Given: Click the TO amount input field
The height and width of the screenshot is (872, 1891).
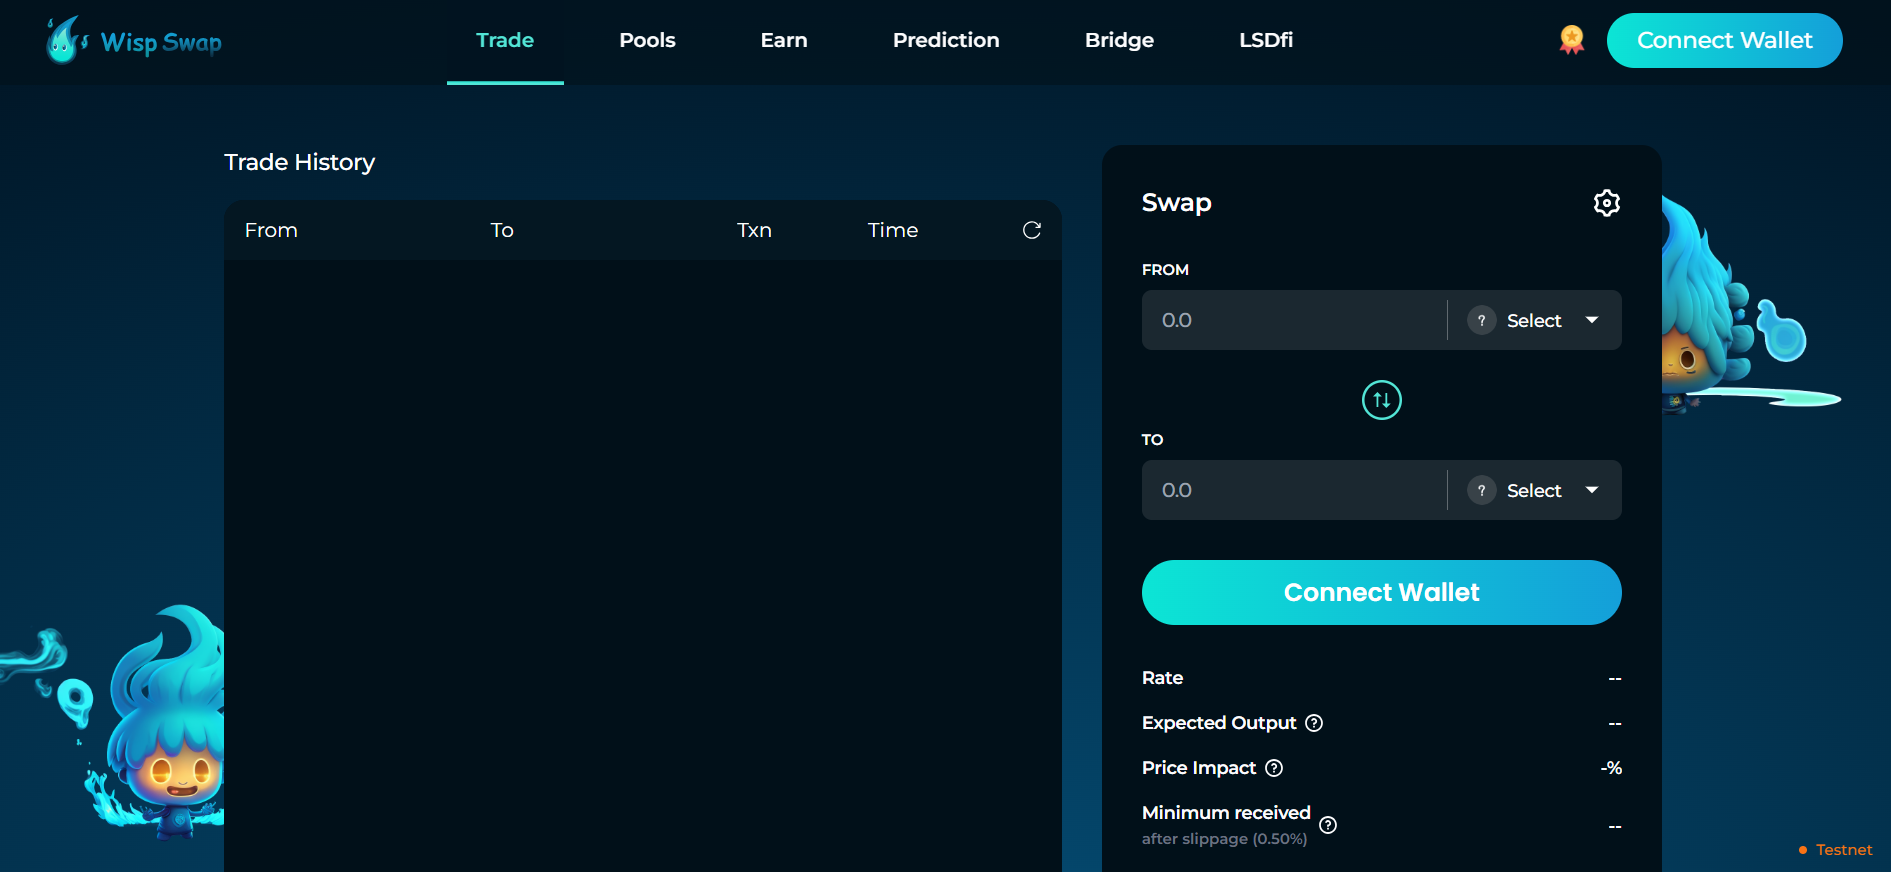Looking at the screenshot, I should (1294, 490).
